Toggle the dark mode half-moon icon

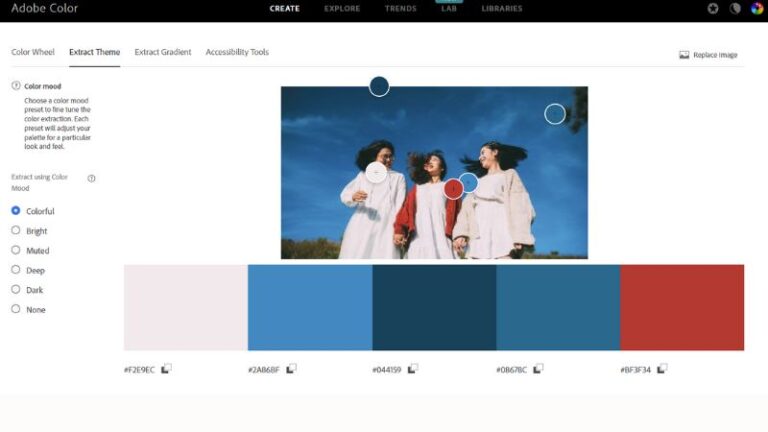pos(735,8)
